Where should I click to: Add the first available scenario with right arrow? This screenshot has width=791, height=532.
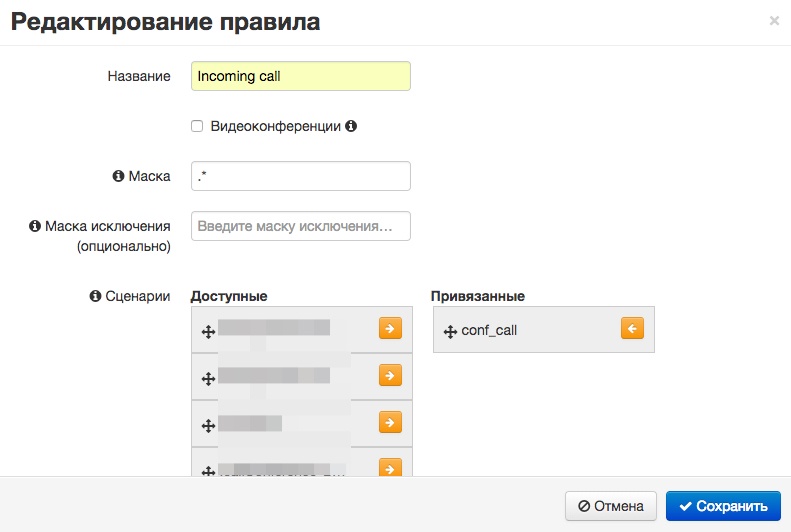click(x=390, y=328)
